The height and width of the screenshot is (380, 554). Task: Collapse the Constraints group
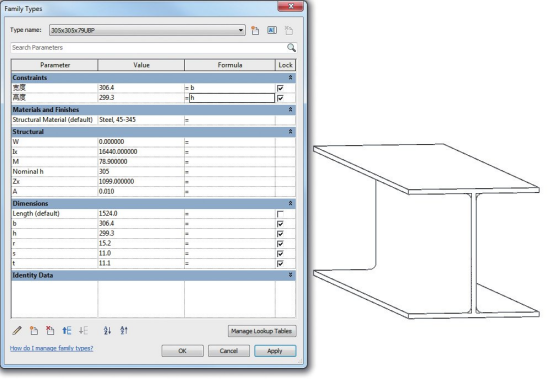tap(290, 77)
